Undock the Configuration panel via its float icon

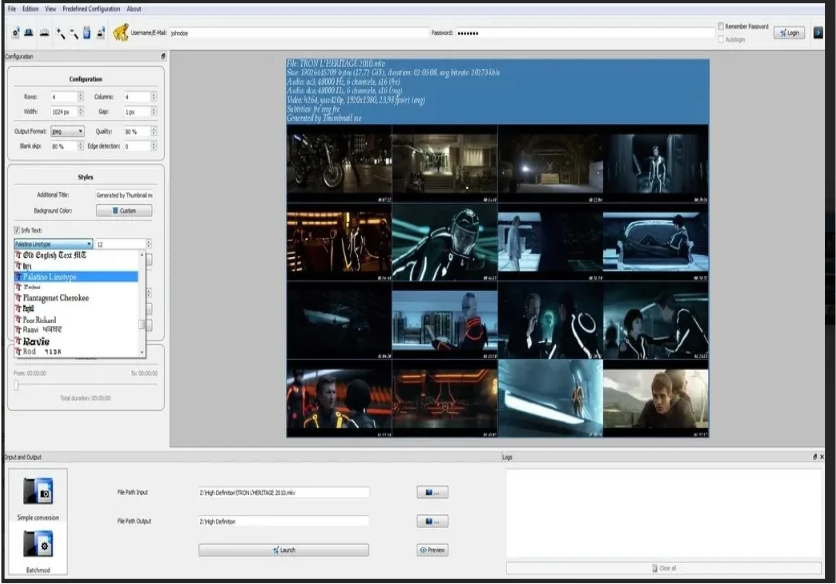pyautogui.click(x=163, y=56)
